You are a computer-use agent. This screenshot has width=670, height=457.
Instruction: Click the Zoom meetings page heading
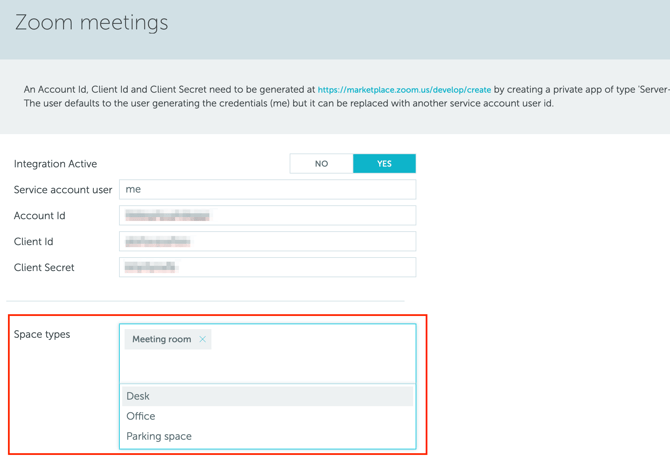91,23
